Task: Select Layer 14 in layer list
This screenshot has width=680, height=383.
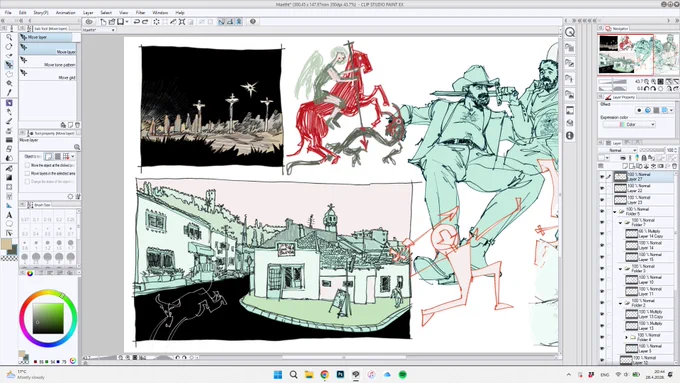Action: [649, 246]
